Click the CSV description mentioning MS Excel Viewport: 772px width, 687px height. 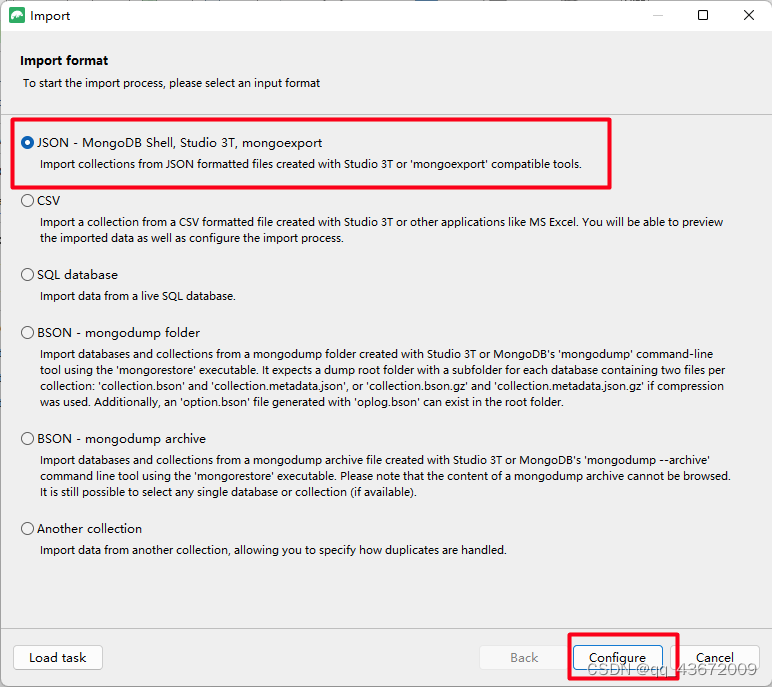click(382, 230)
